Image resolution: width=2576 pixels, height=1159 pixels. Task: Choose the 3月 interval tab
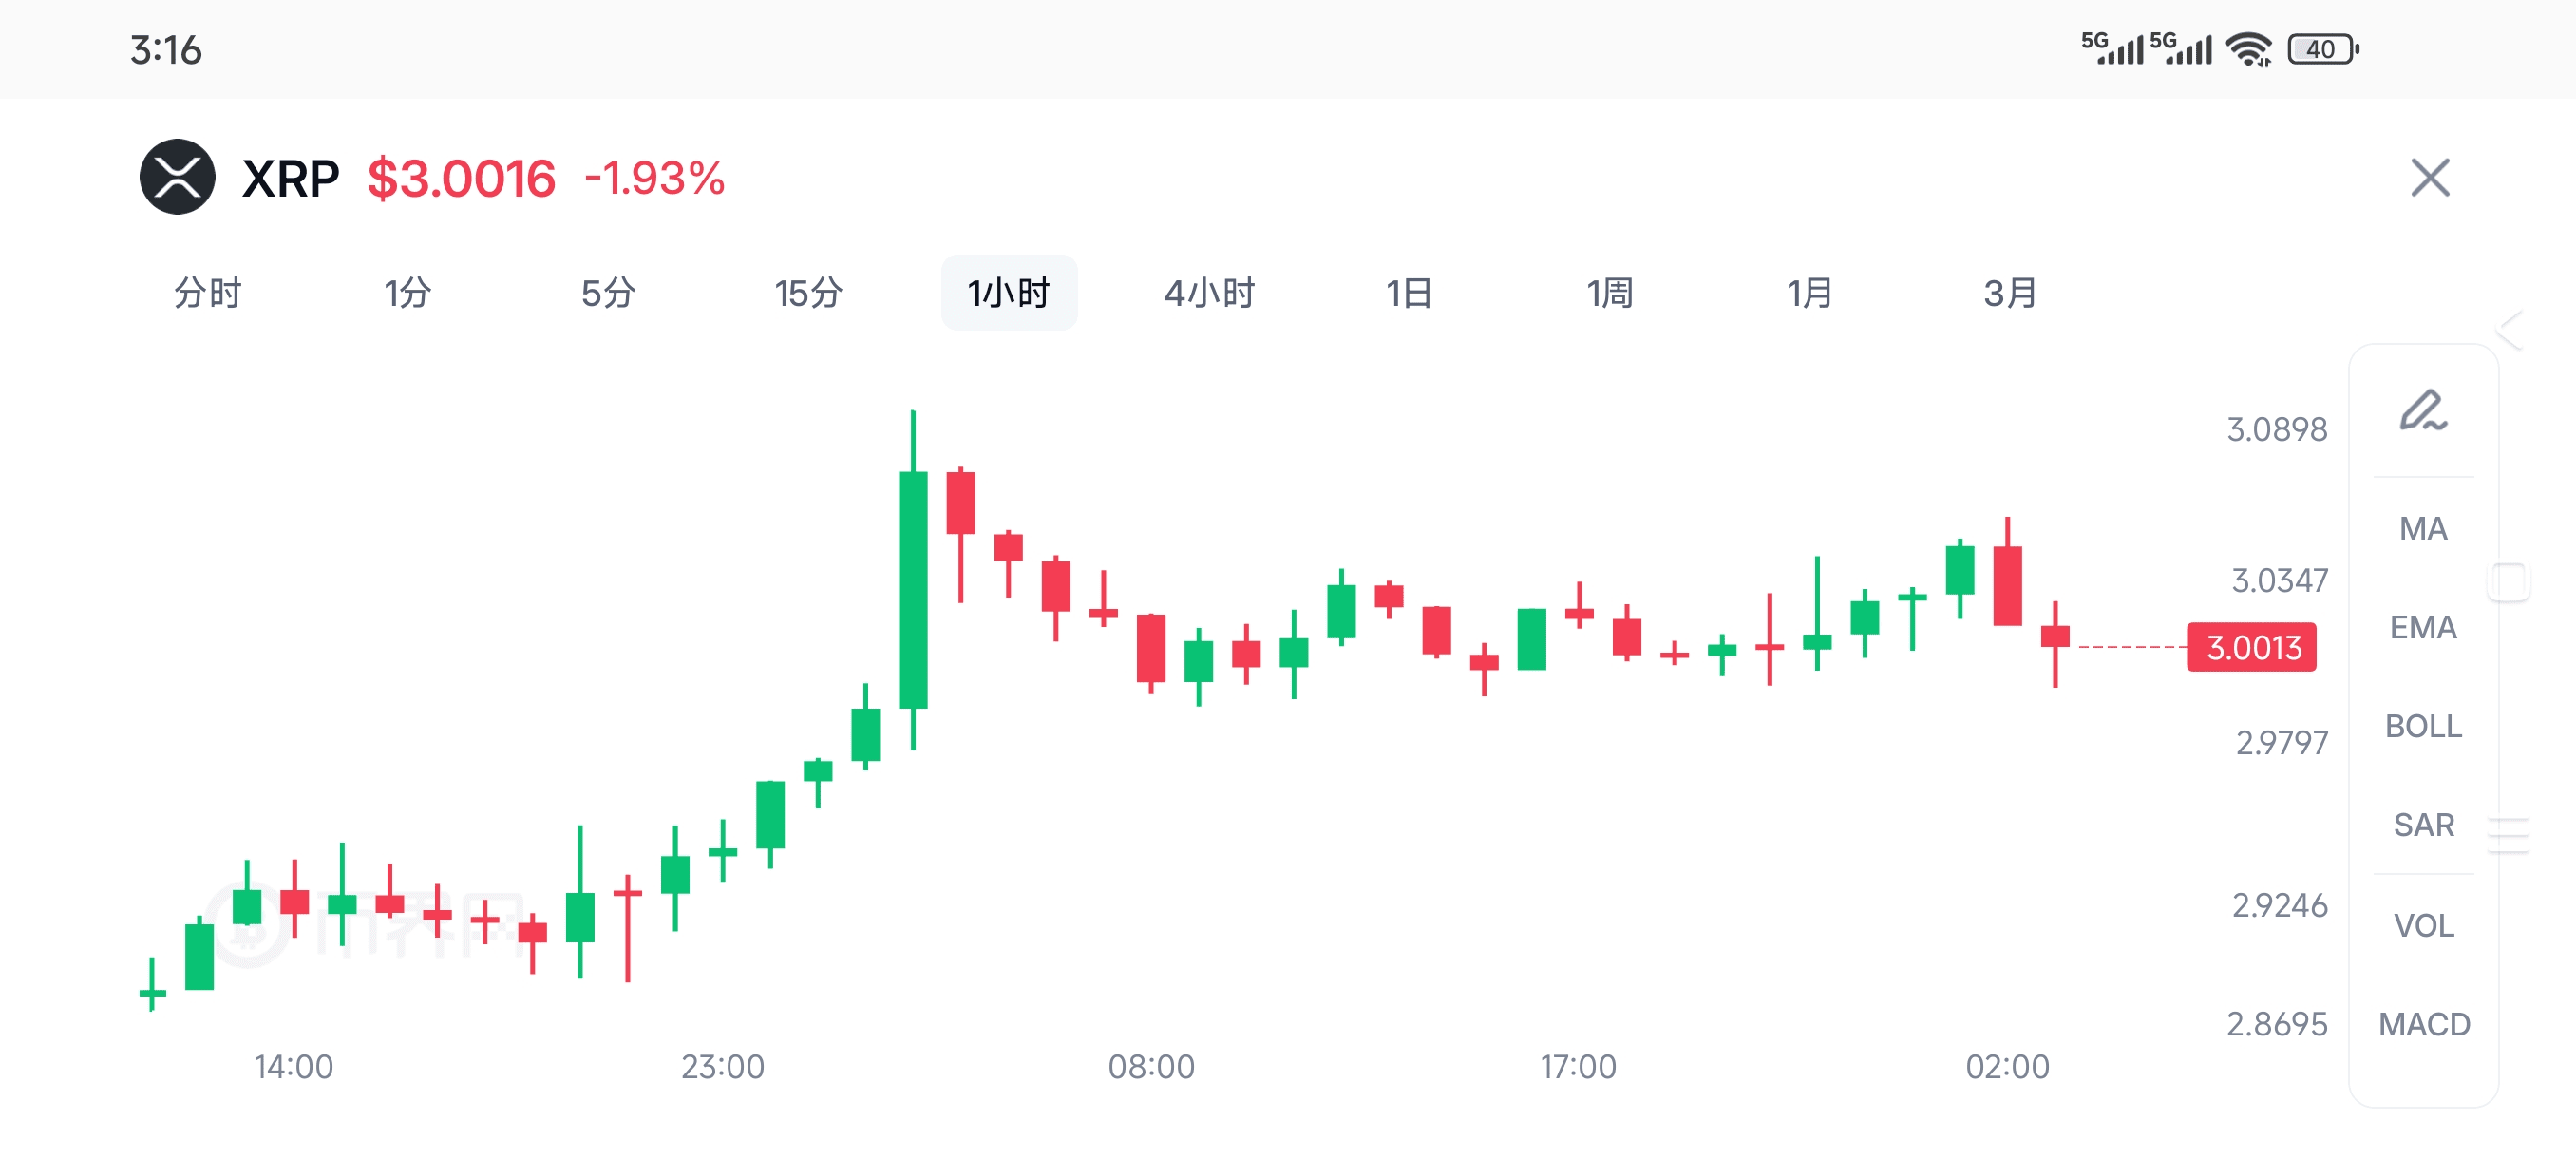point(2010,293)
